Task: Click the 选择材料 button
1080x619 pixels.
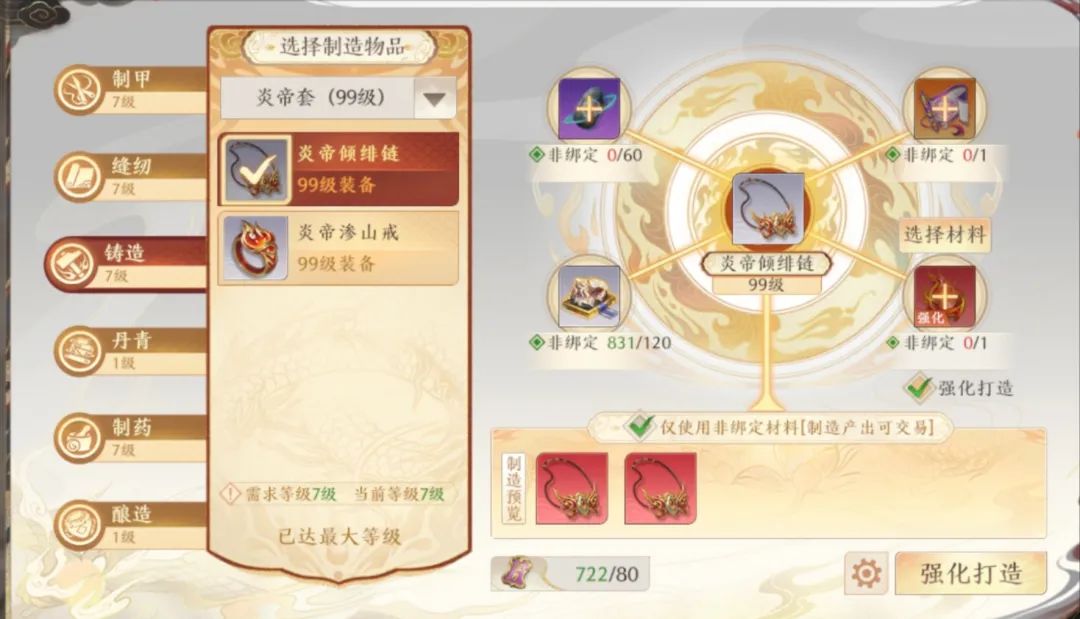Action: [944, 235]
